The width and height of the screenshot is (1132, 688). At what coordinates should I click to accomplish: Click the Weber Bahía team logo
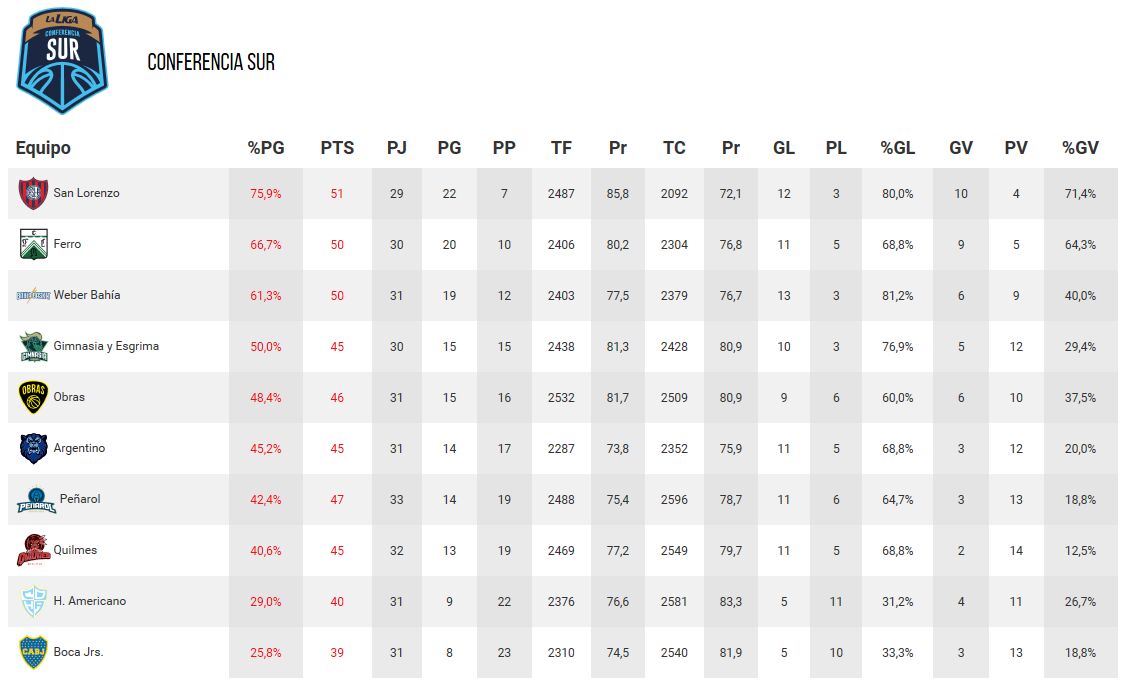[x=33, y=295]
